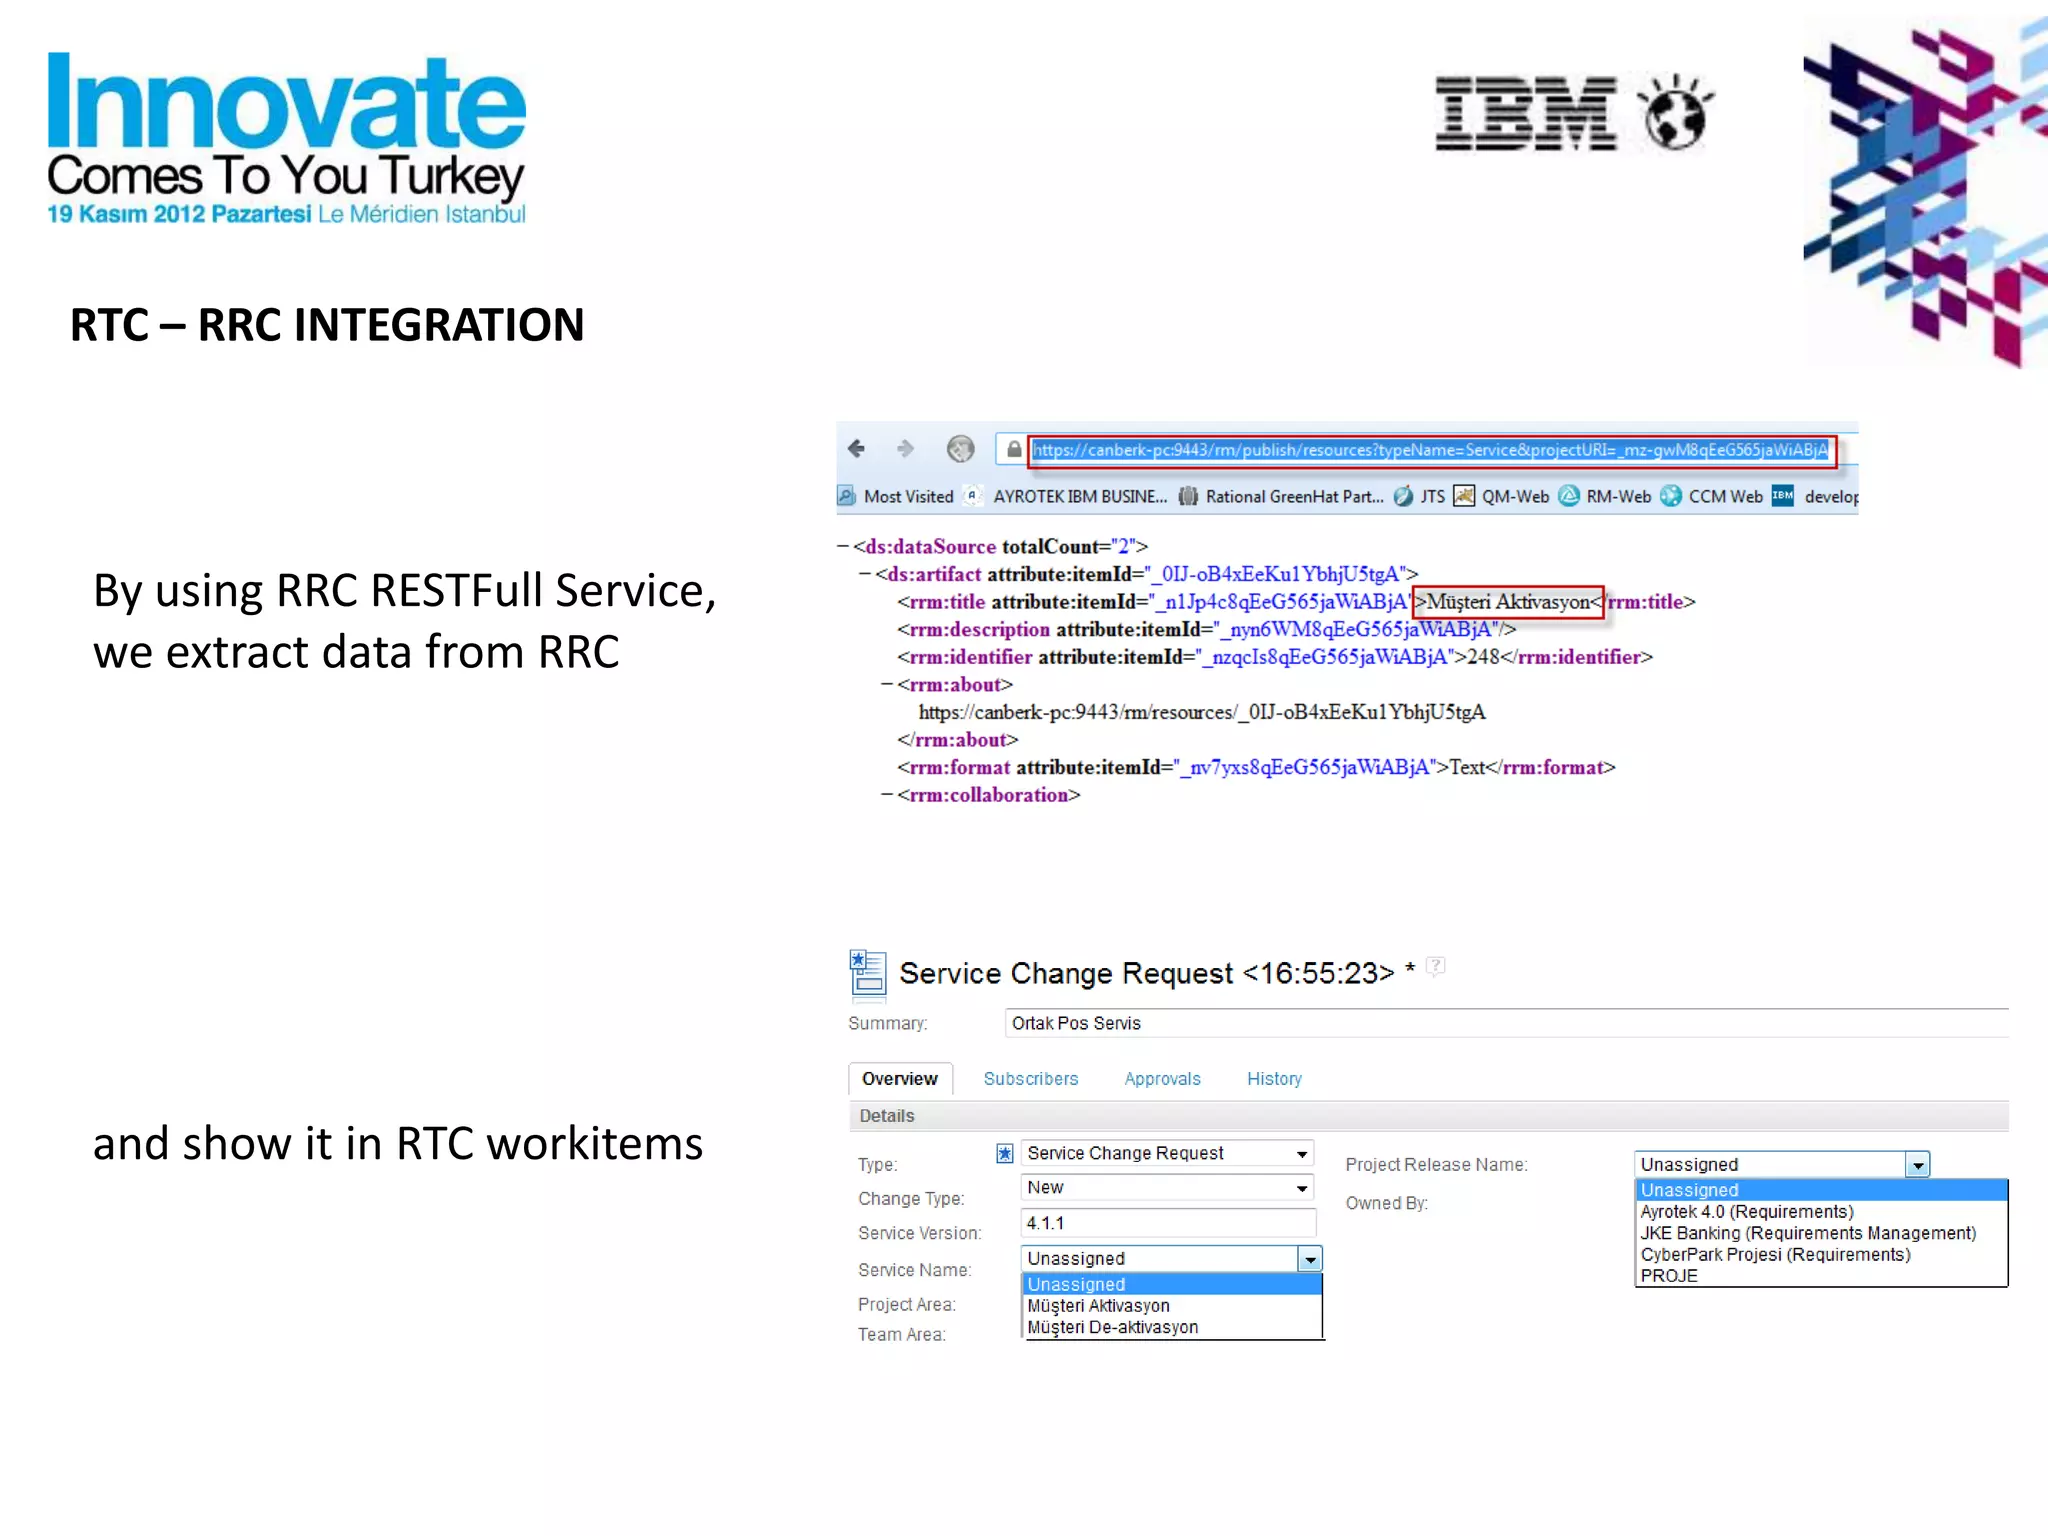The height and width of the screenshot is (1536, 2048).
Task: Open the JTS bookmark
Action: (1420, 496)
